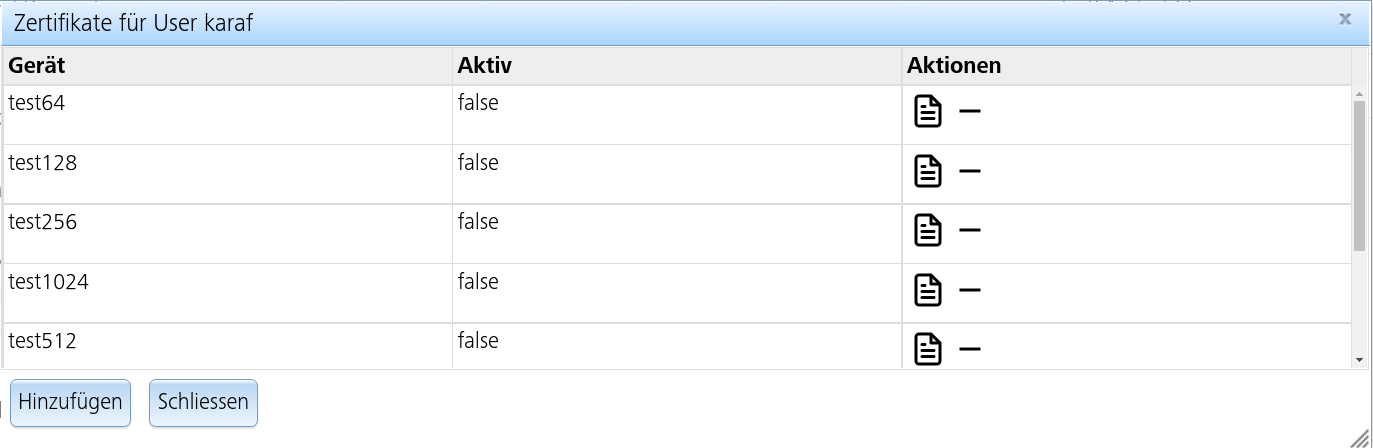1373x448 pixels.
Task: Open certificate details for test64
Action: [928, 111]
